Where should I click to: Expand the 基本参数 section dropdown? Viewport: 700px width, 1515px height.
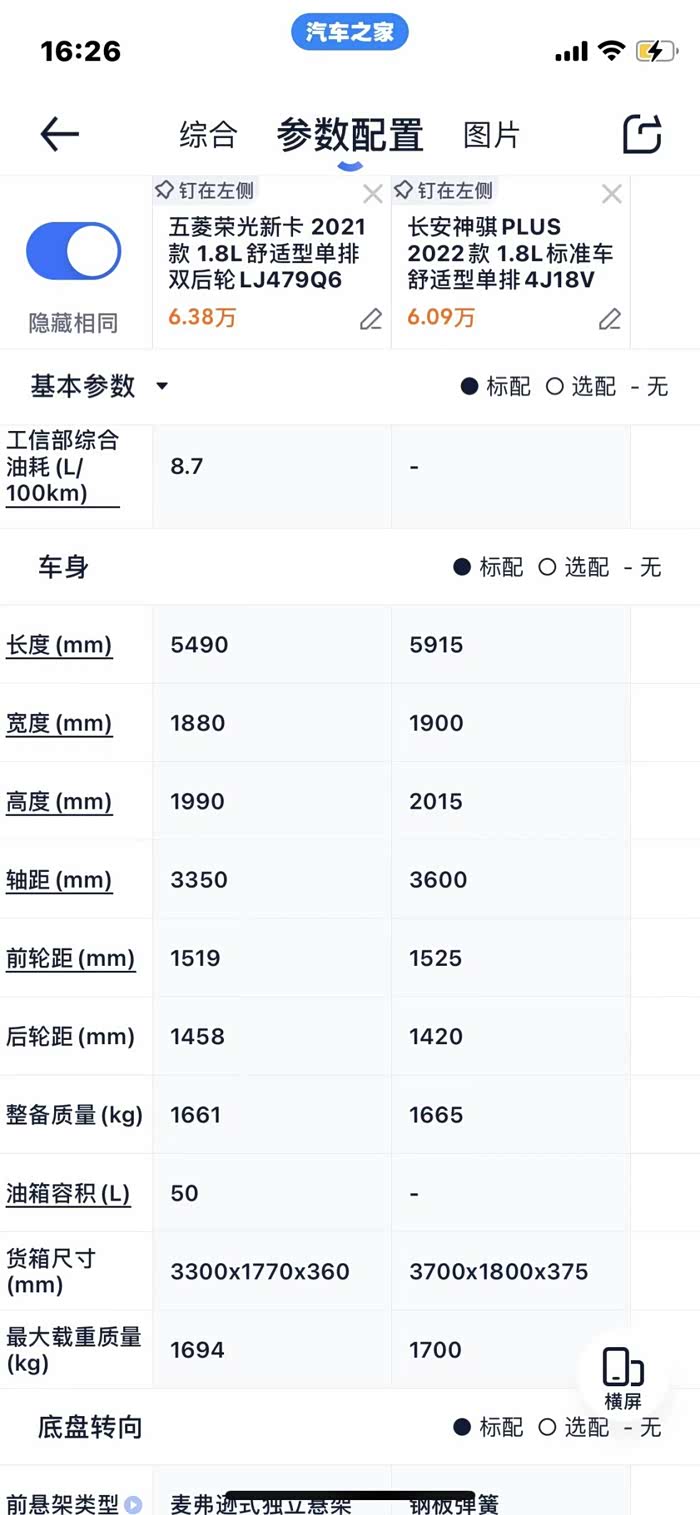click(162, 387)
